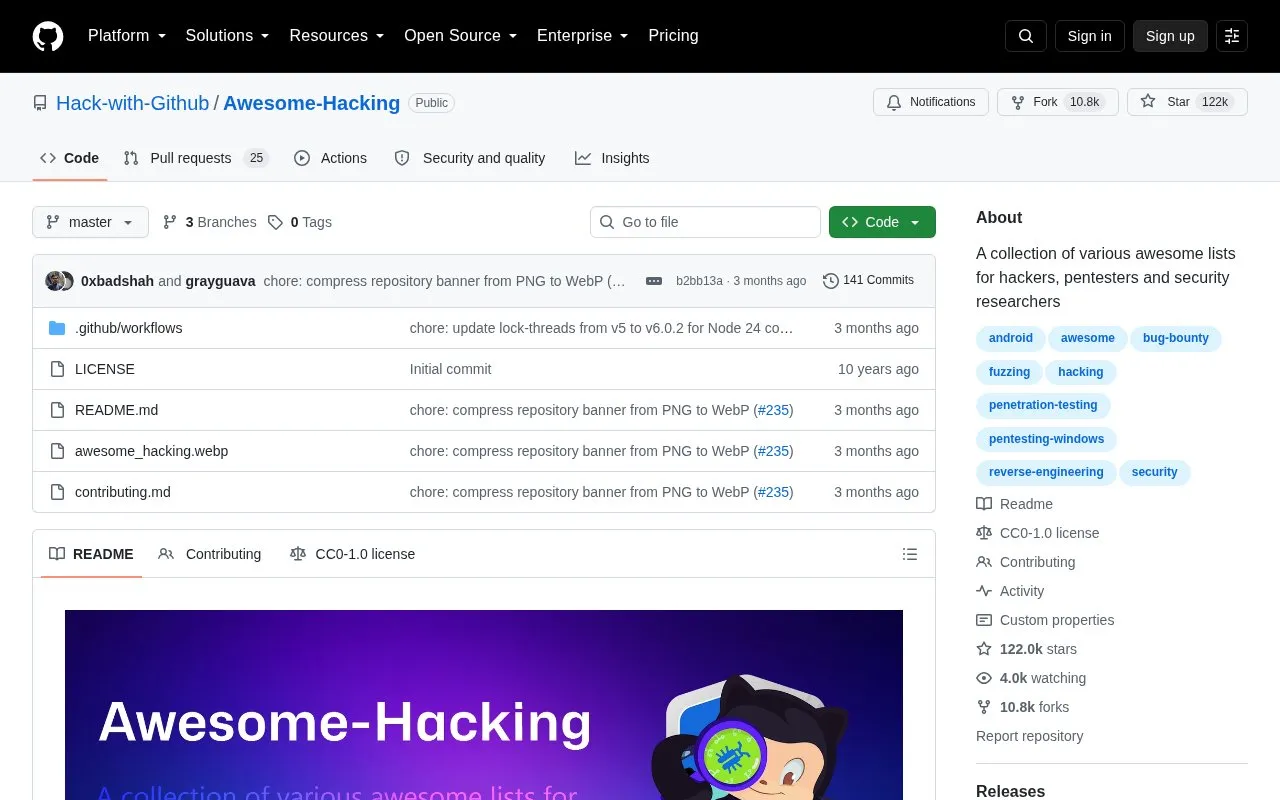The image size is (1280, 800).
Task: Expand the Open Source menu
Action: (x=461, y=36)
